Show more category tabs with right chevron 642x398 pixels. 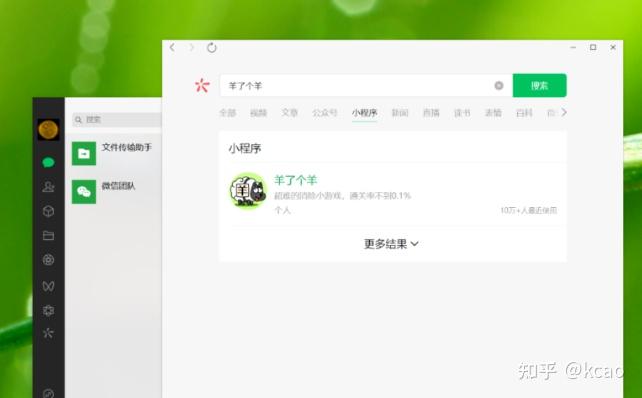[x=564, y=112]
